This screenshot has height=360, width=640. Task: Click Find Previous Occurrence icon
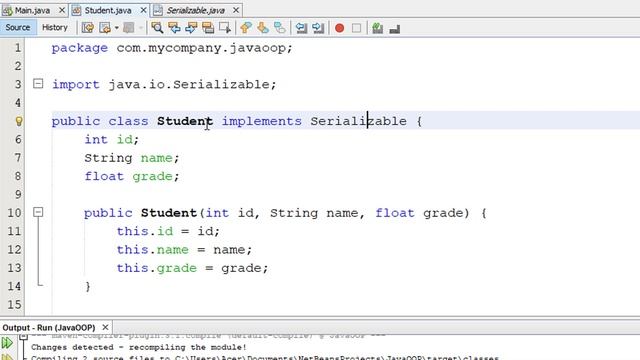pos(174,28)
